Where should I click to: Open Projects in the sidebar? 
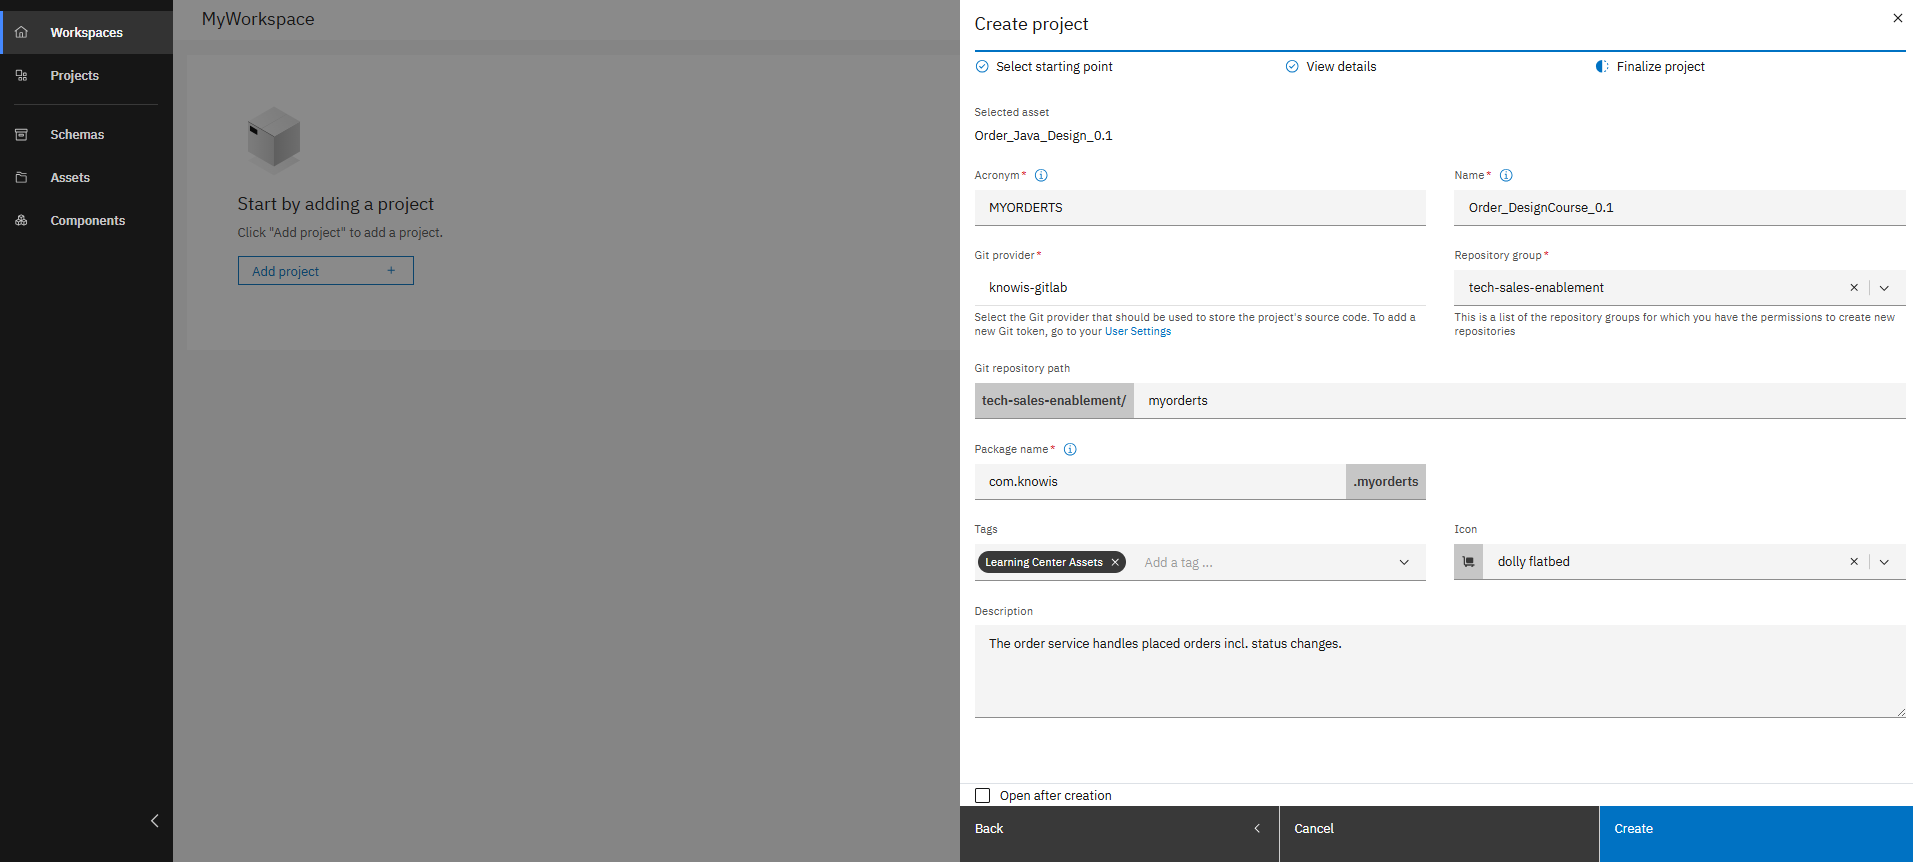click(87, 75)
